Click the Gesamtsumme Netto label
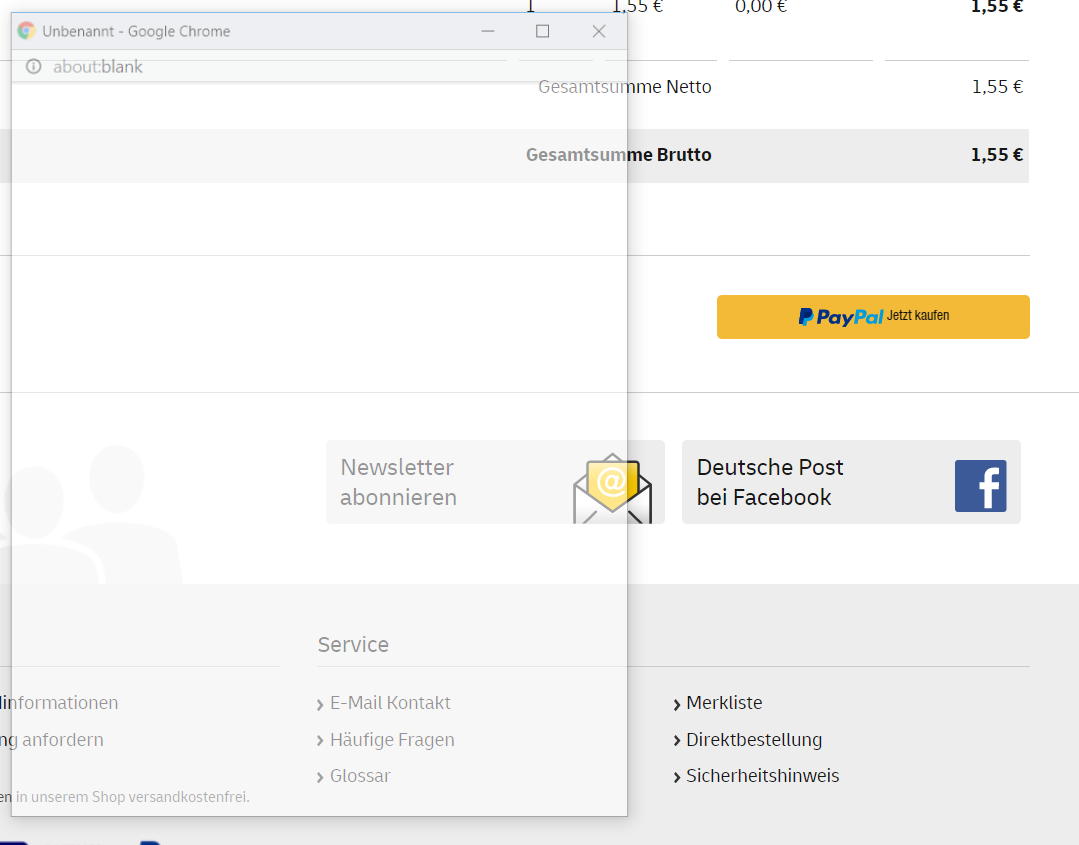This screenshot has height=845, width=1079. pyautogui.click(x=624, y=87)
